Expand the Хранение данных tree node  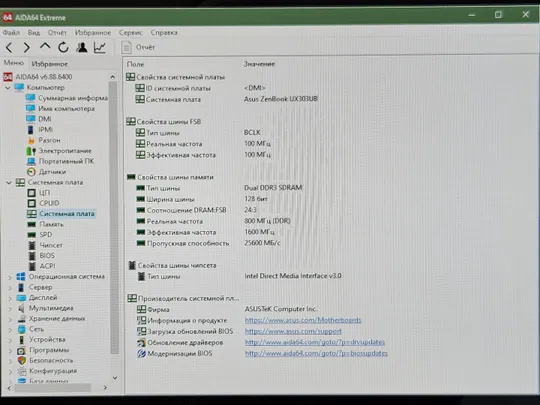point(10,319)
